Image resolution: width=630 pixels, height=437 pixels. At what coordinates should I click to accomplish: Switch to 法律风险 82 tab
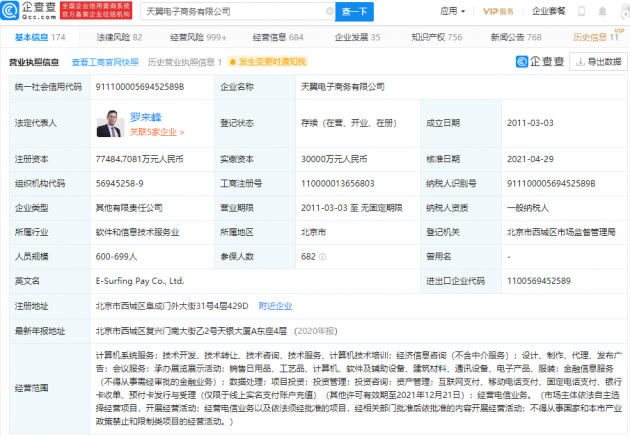tap(119, 37)
